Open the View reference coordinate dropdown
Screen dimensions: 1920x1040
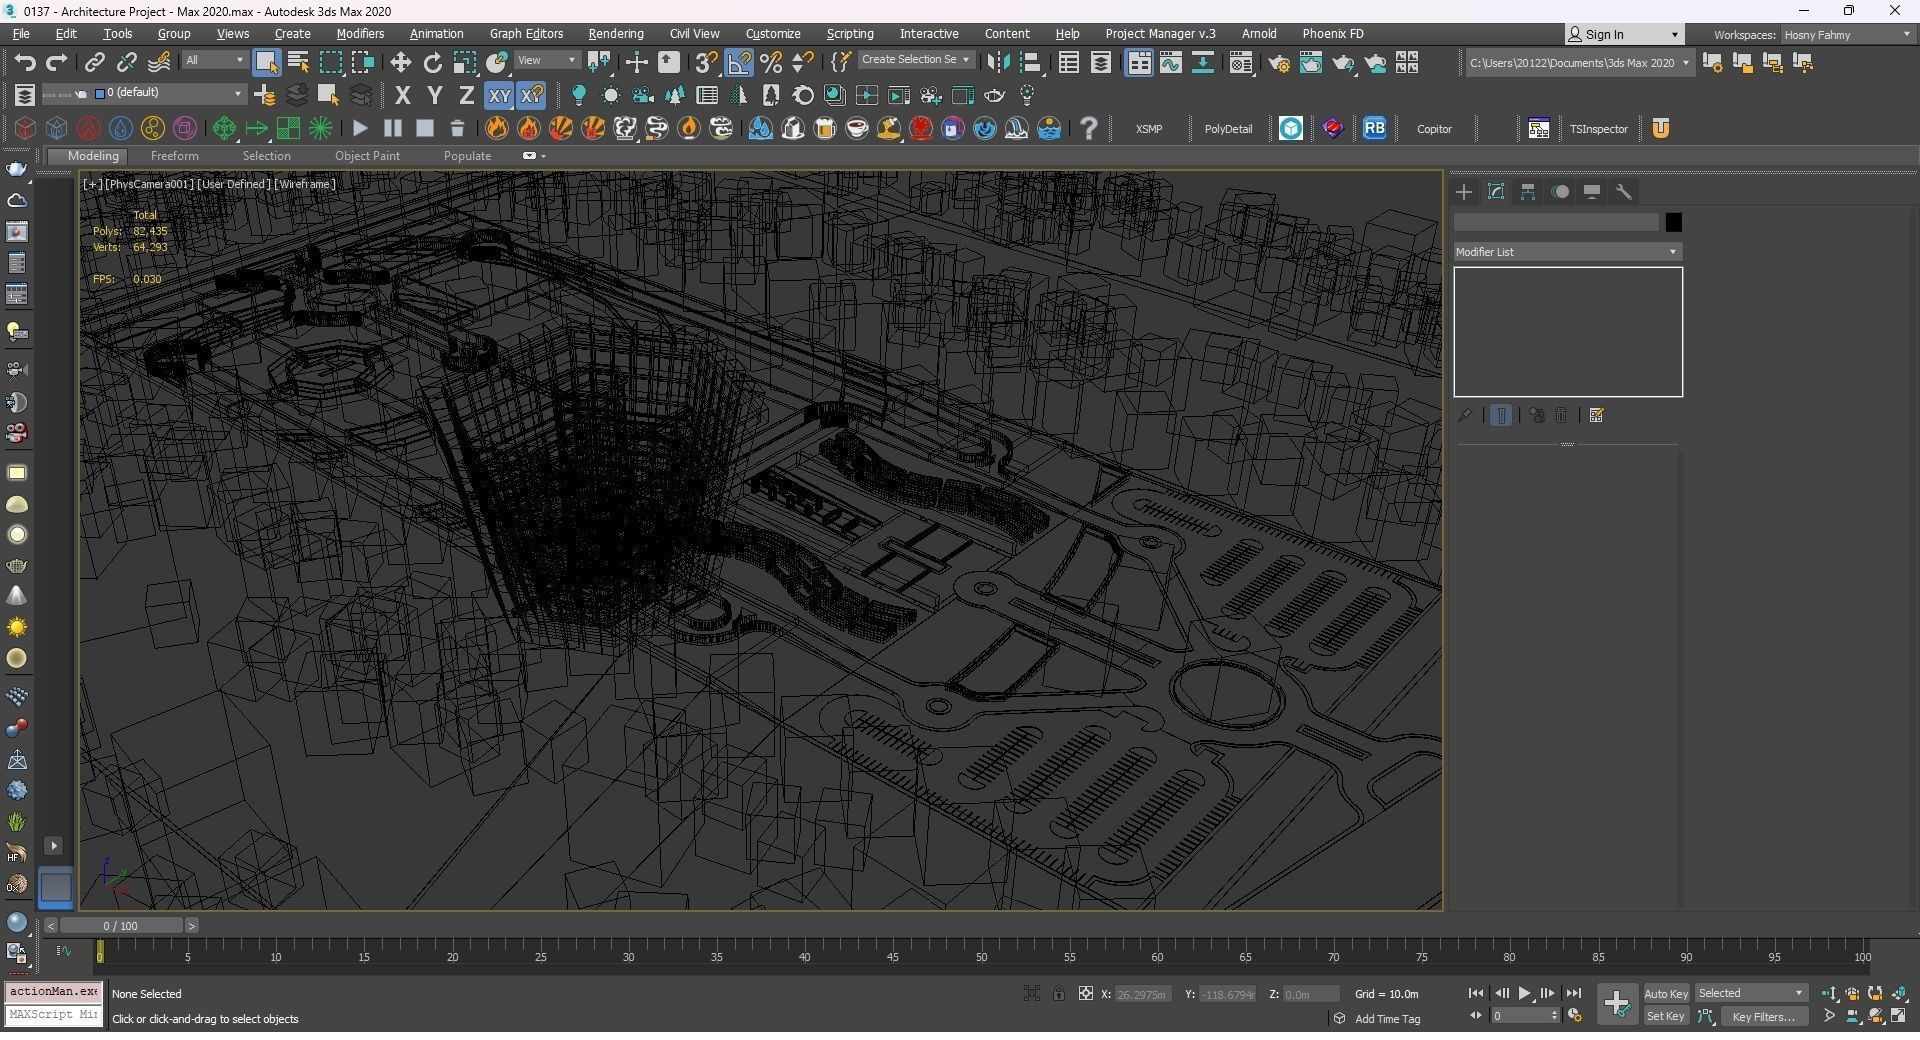pos(547,61)
